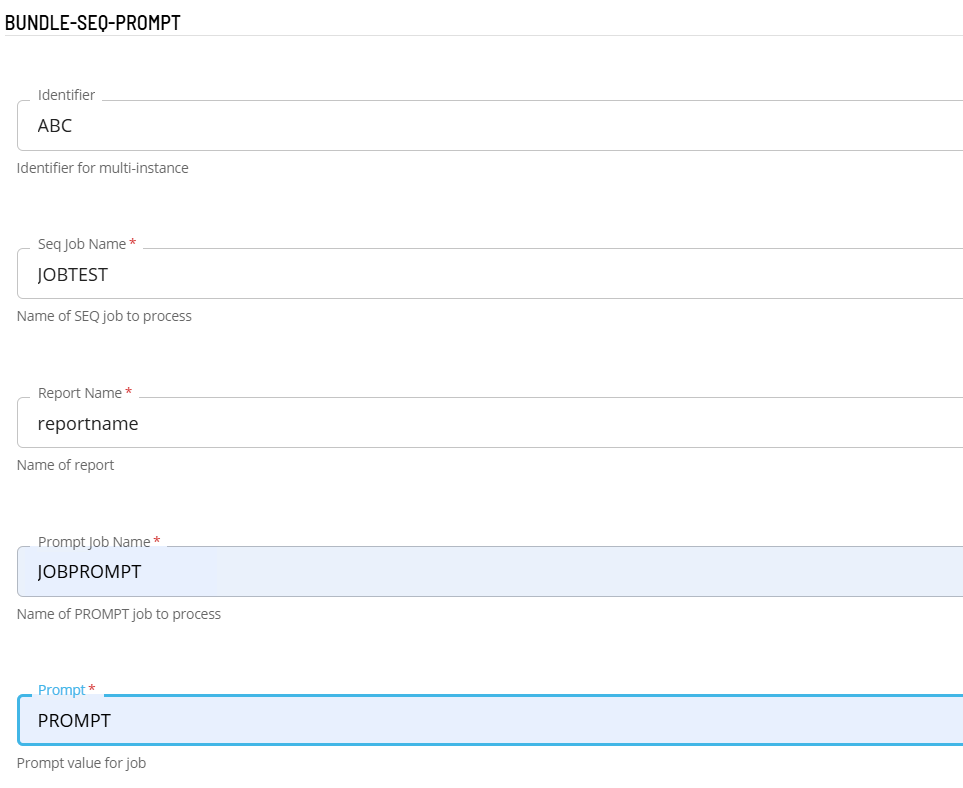Click the floating "Identifier" field label
This screenshot has width=963, height=788.
pos(66,95)
